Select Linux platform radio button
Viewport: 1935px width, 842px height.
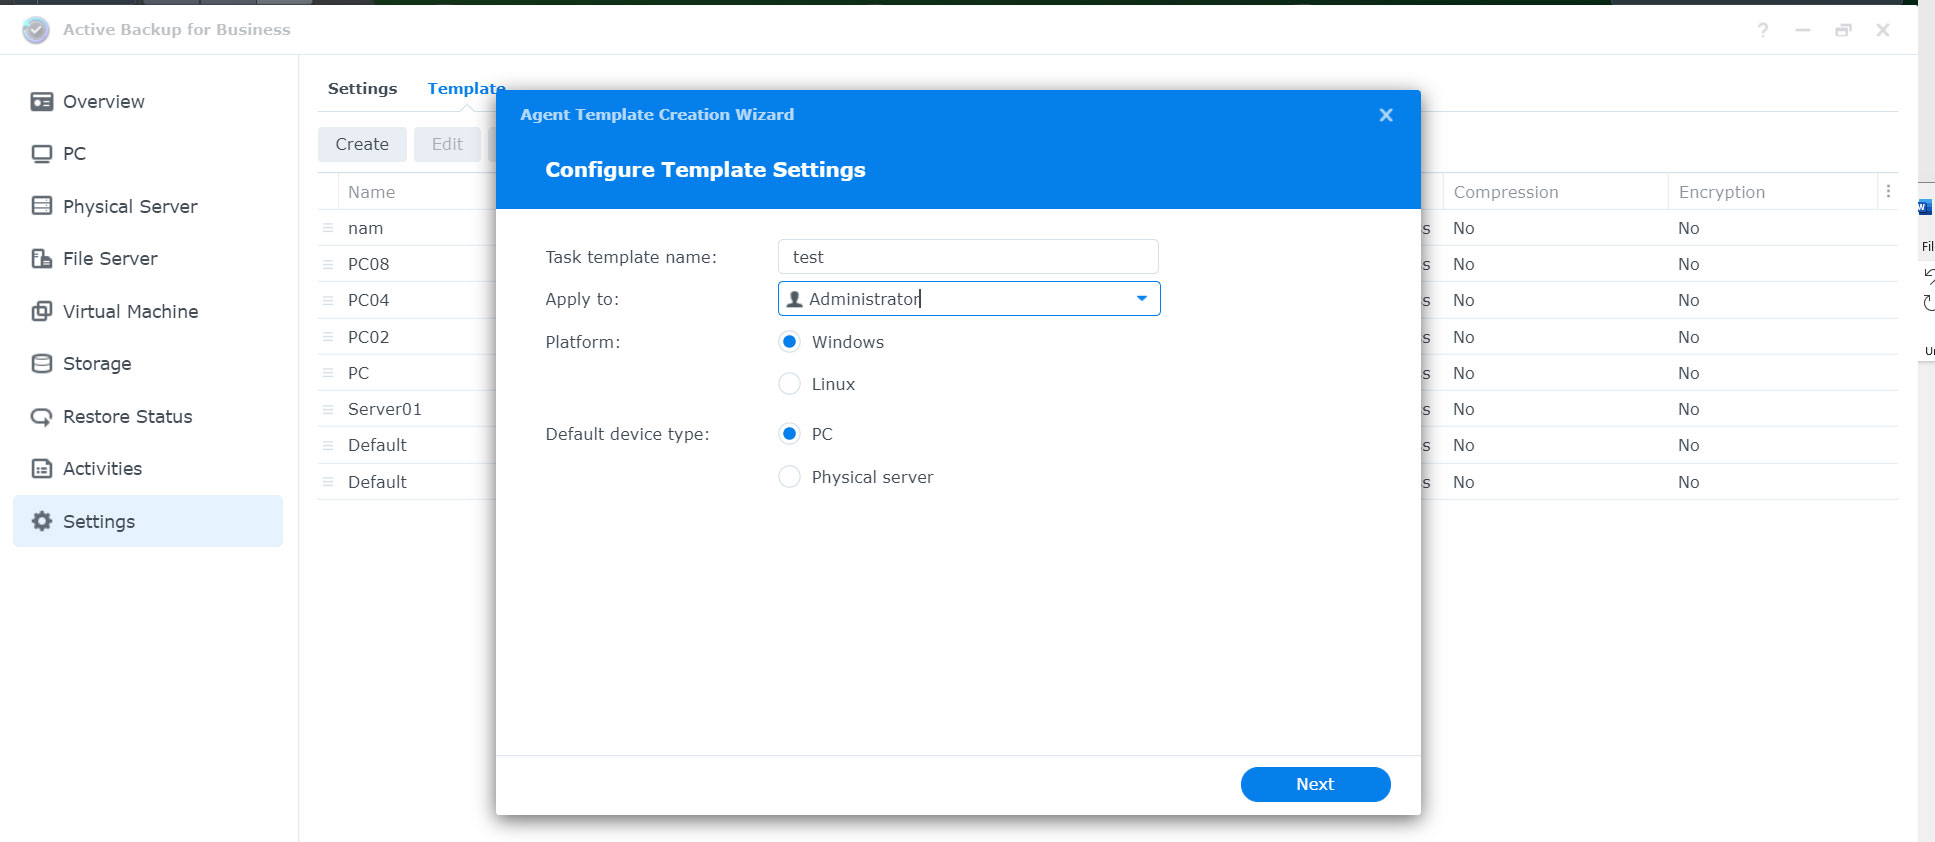[789, 384]
